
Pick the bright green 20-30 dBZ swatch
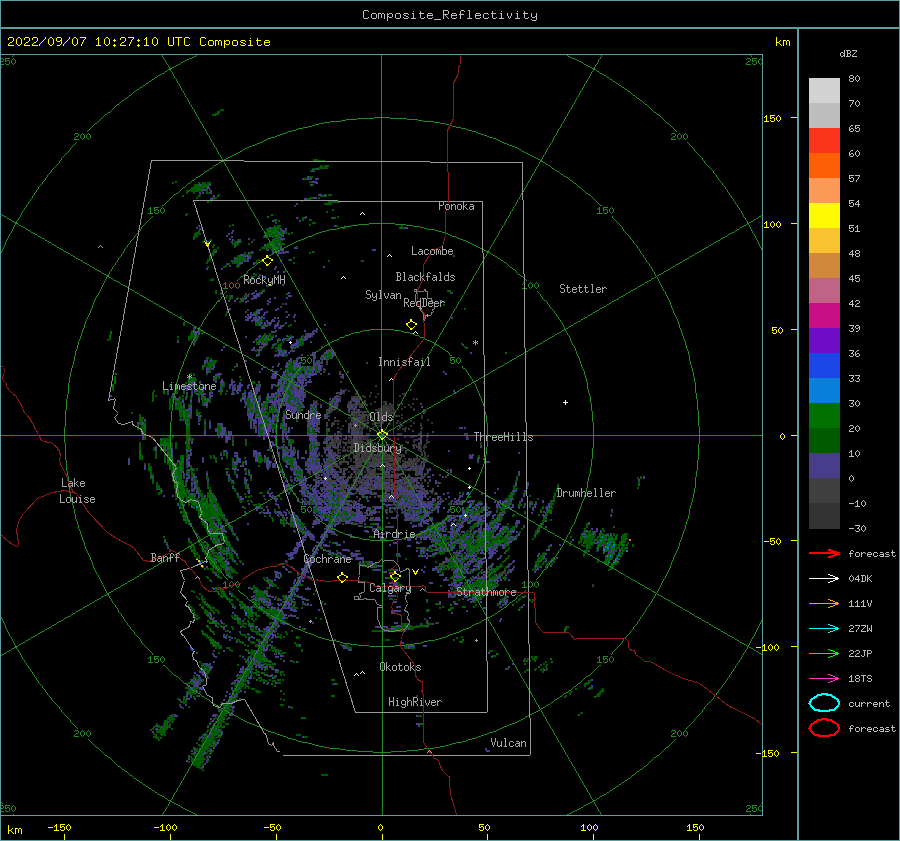(x=824, y=415)
